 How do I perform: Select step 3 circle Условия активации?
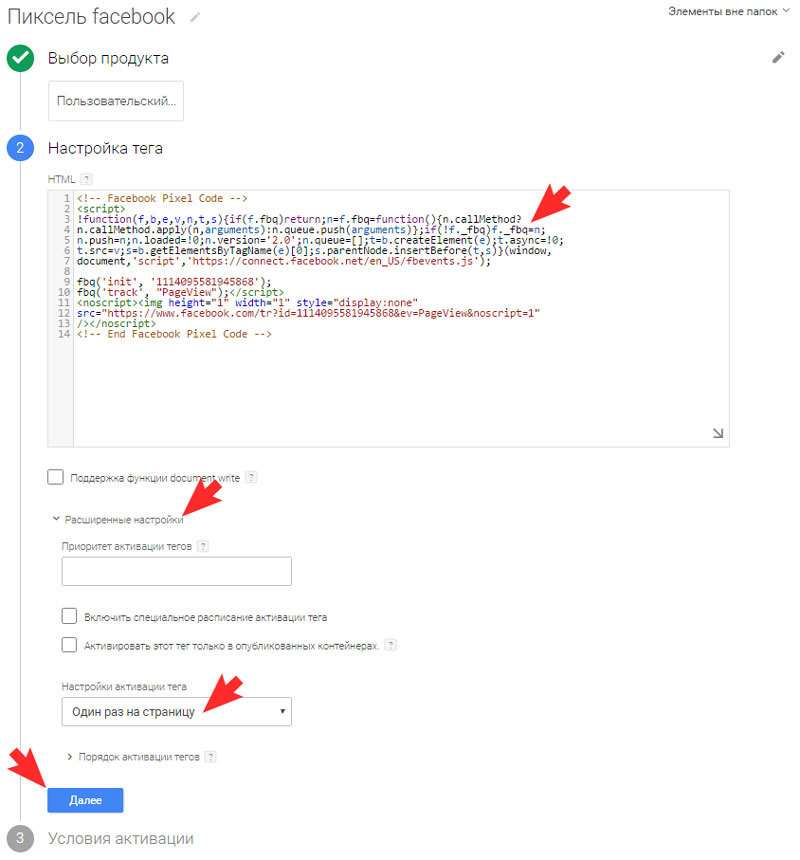(20, 839)
